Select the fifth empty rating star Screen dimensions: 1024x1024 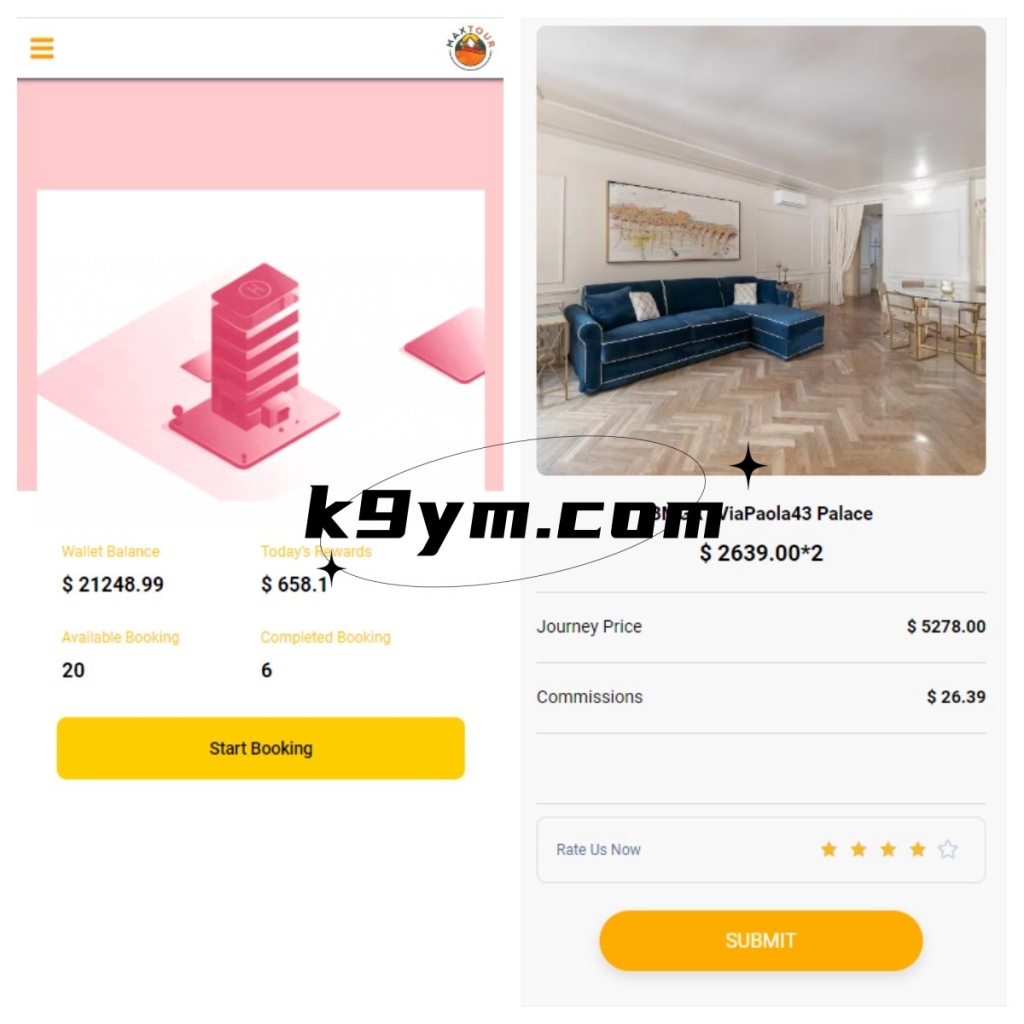pyautogui.click(x=948, y=849)
